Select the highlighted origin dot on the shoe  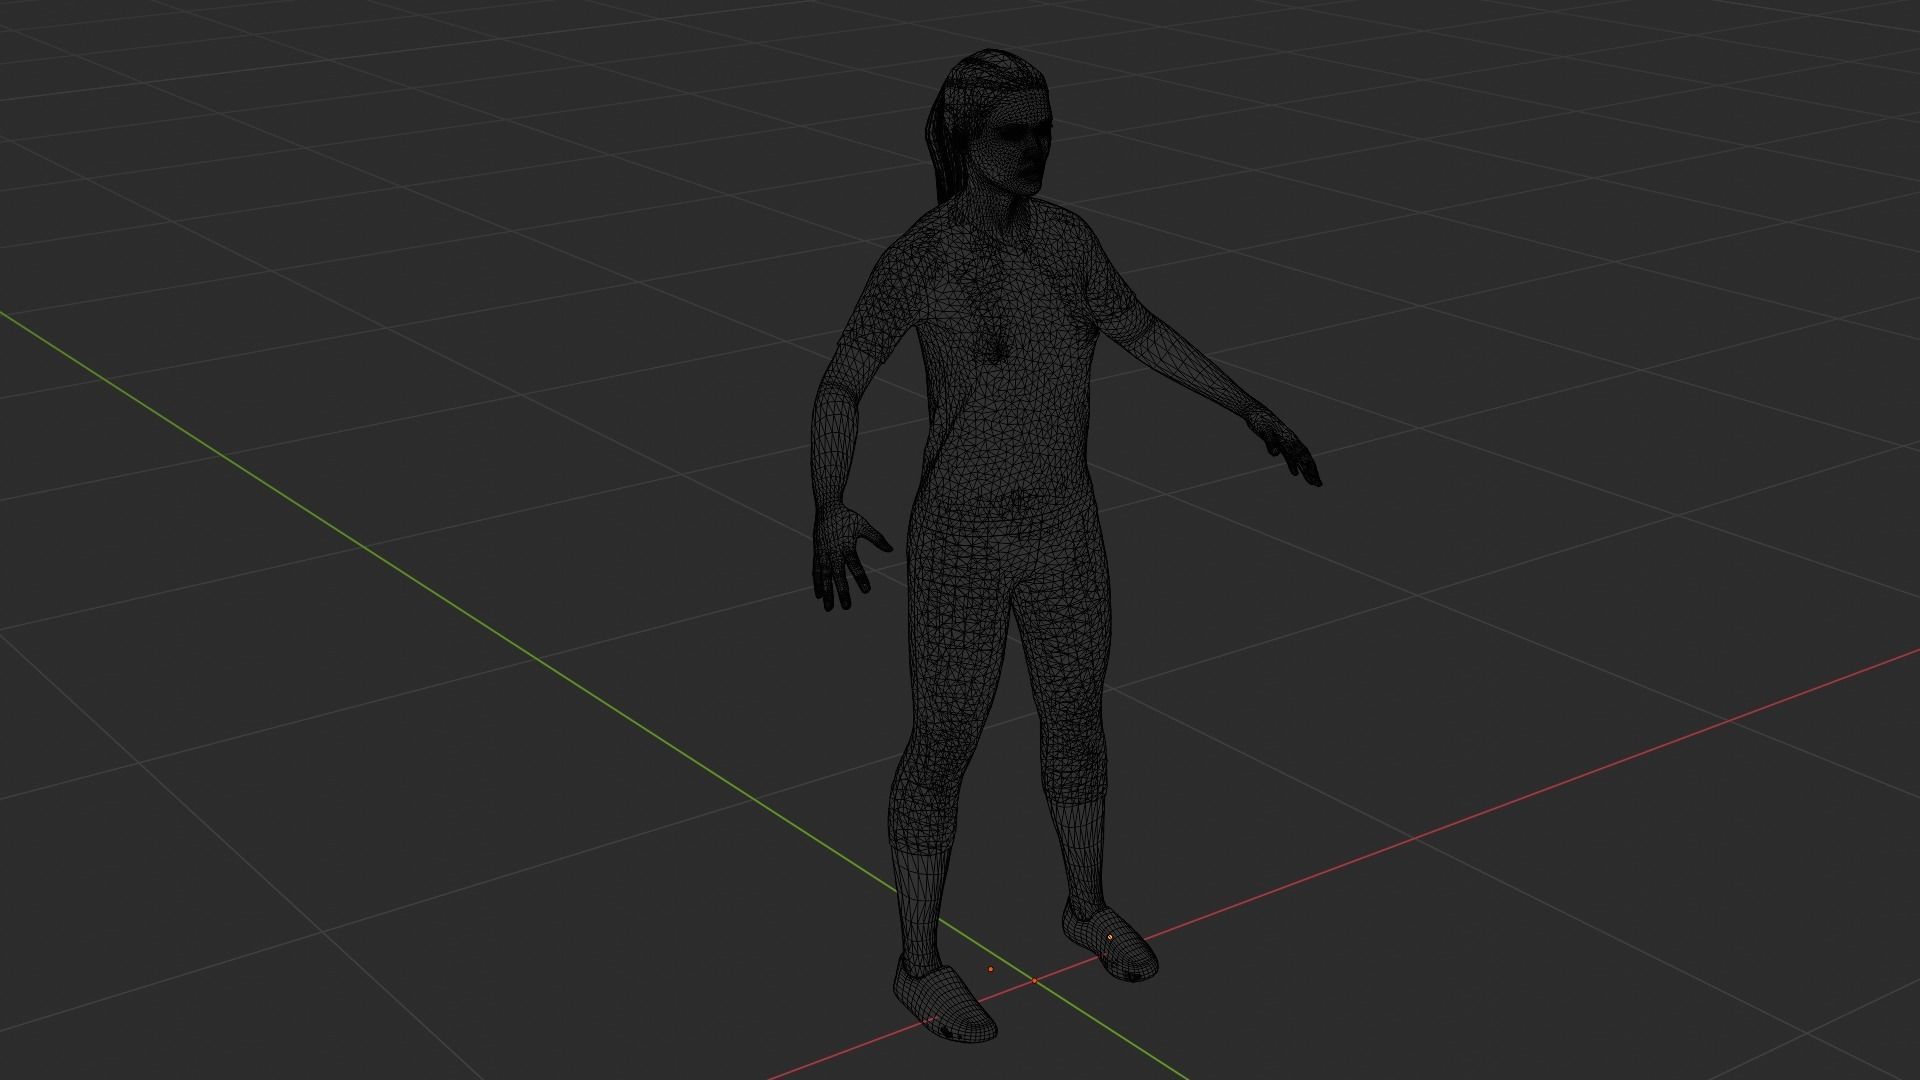coord(1109,937)
